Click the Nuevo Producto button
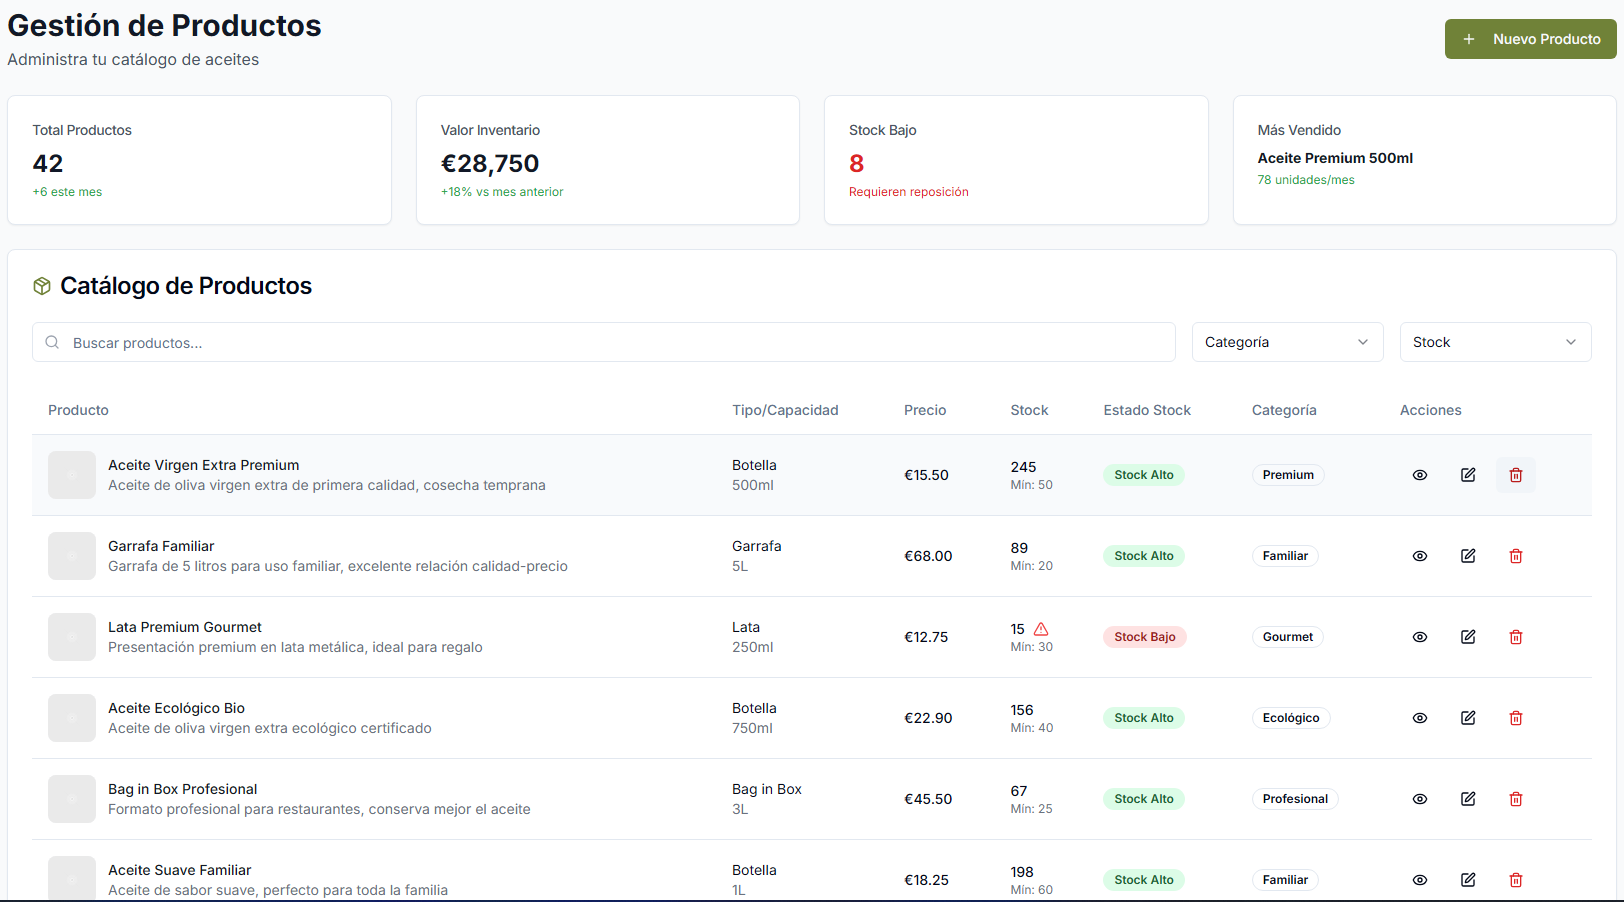Viewport: 1624px width, 902px height. (x=1531, y=39)
